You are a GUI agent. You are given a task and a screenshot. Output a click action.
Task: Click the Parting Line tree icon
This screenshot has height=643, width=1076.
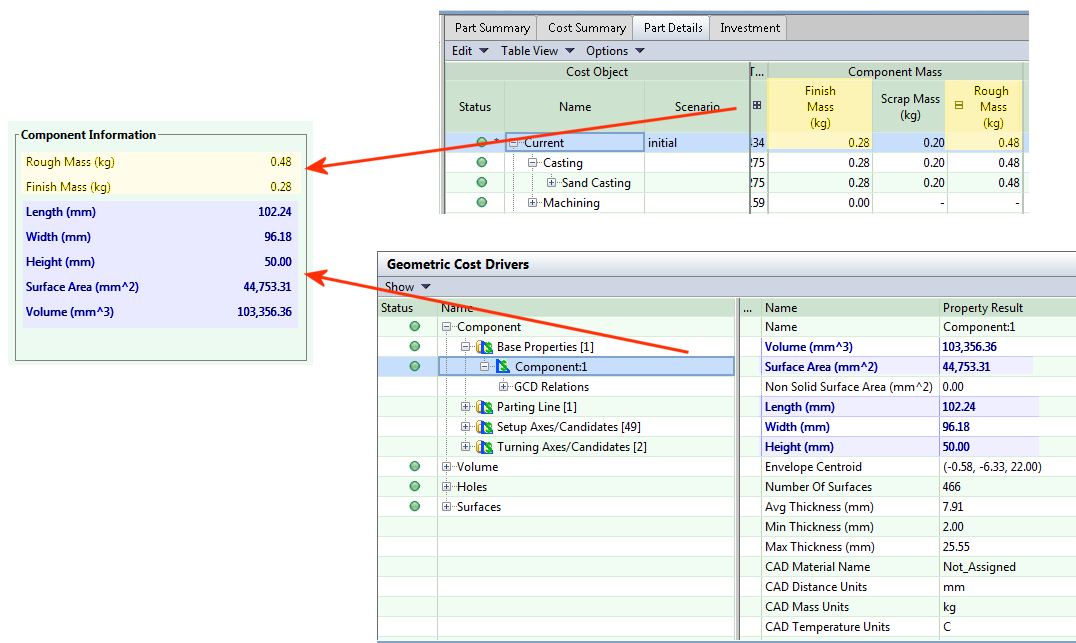tap(485, 407)
